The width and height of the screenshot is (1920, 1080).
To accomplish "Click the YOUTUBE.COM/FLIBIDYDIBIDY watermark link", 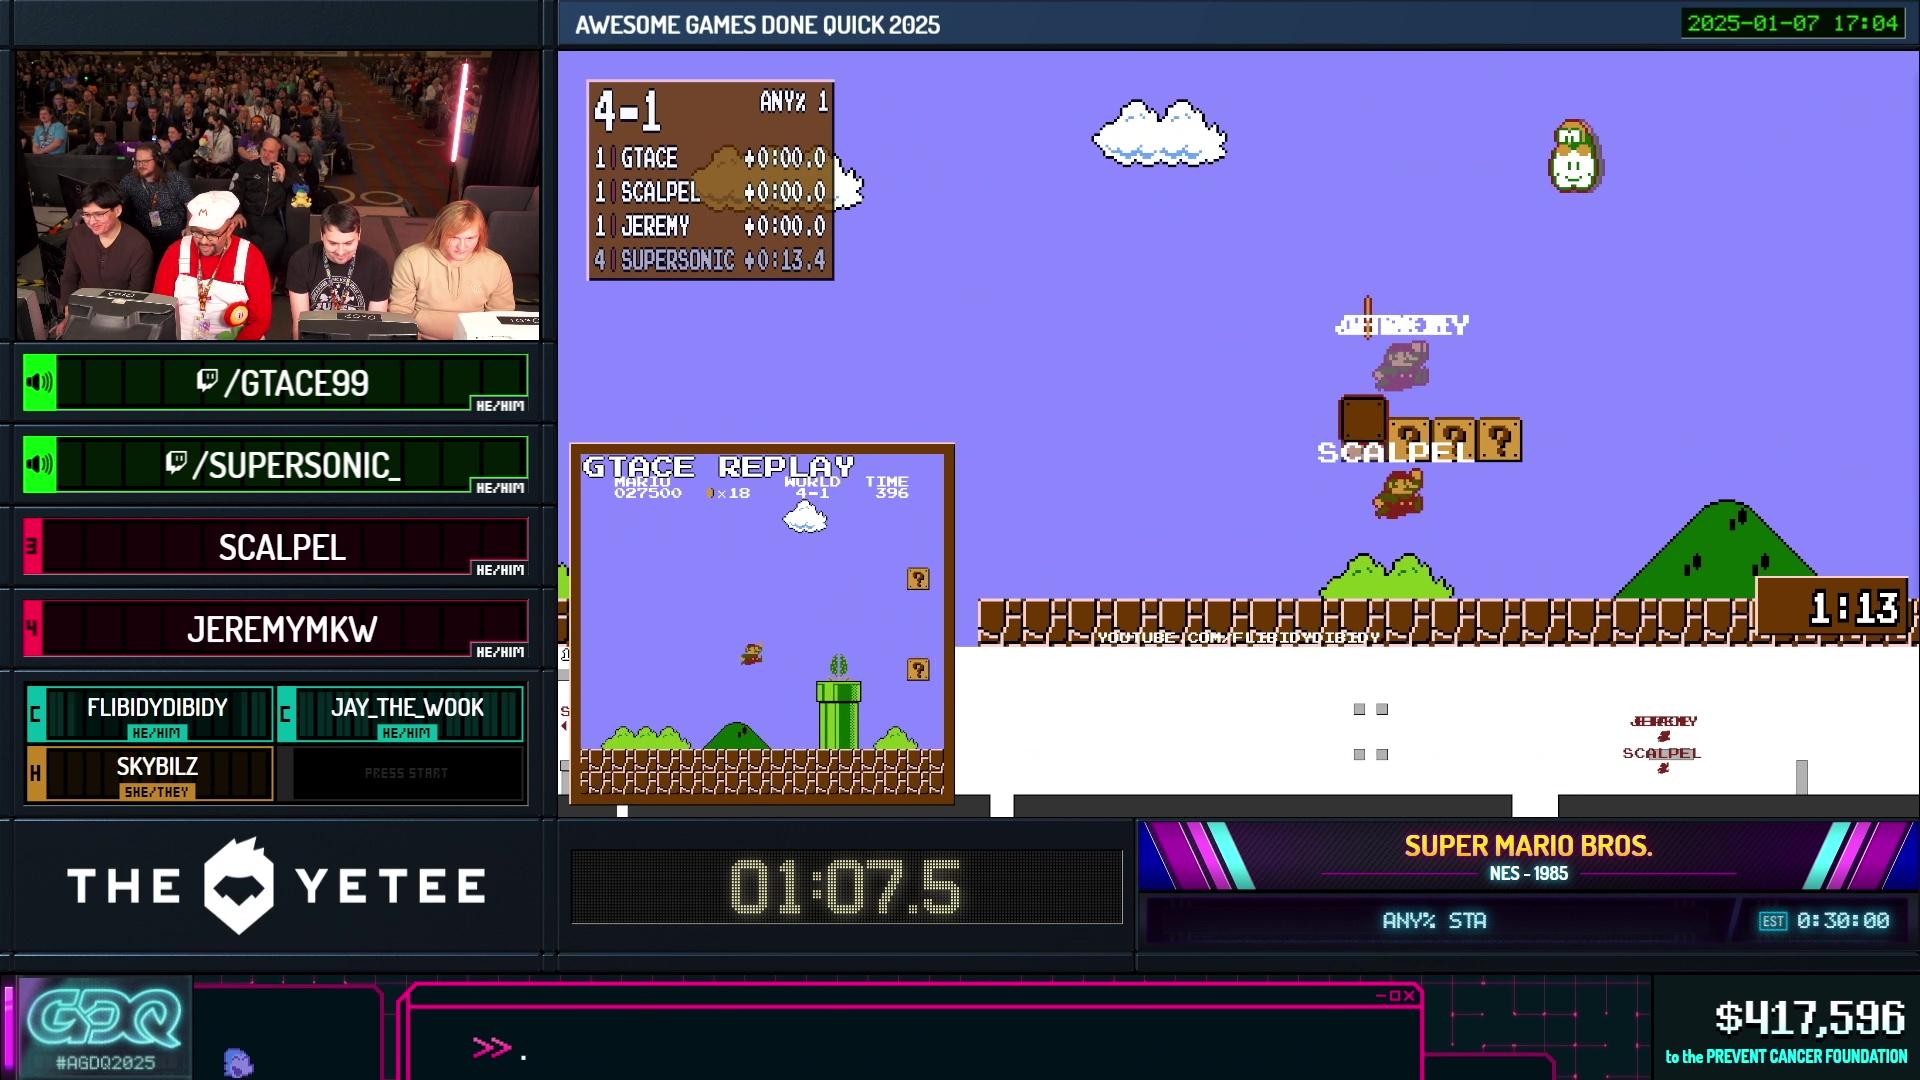I will [1238, 637].
